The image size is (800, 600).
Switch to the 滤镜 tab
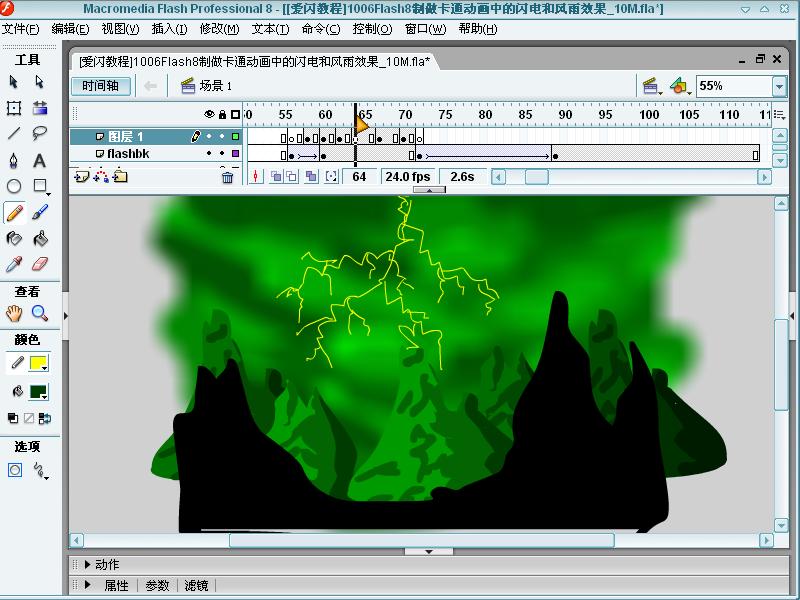(196, 585)
